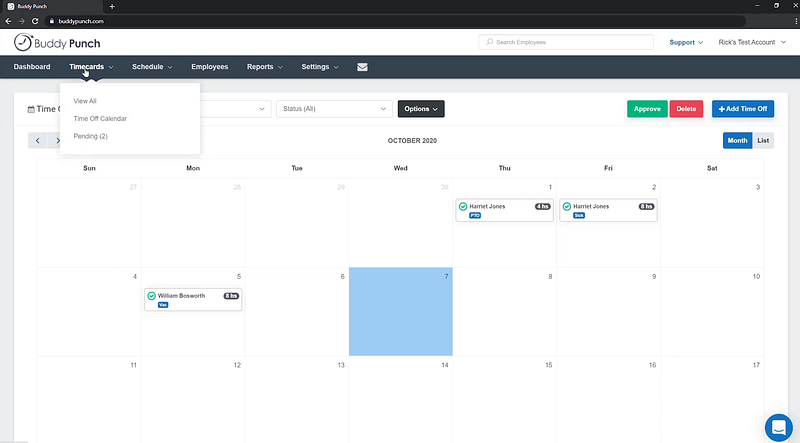This screenshot has height=443, width=800.
Task: Open Rick's Test Account dropdown
Action: click(x=752, y=42)
